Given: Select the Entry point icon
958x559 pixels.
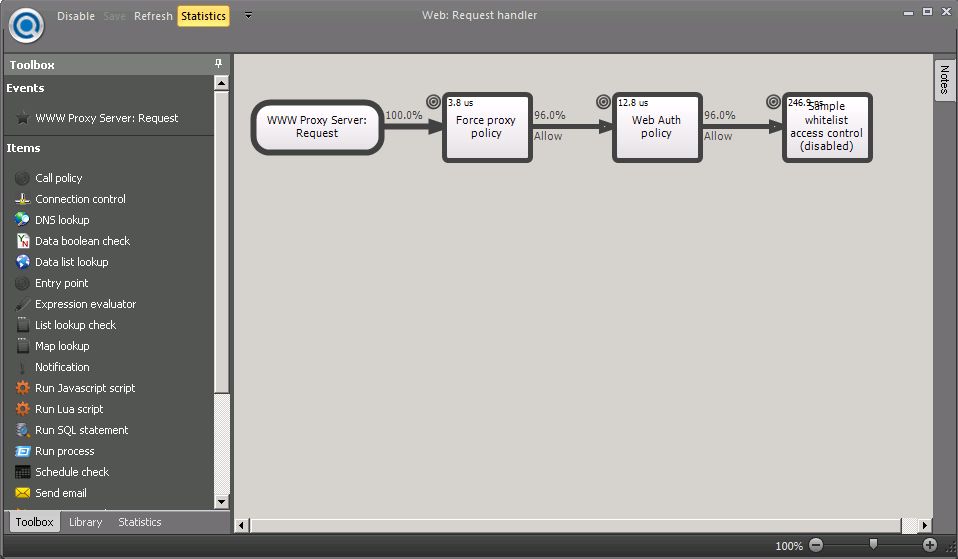Looking at the screenshot, I should 23,283.
